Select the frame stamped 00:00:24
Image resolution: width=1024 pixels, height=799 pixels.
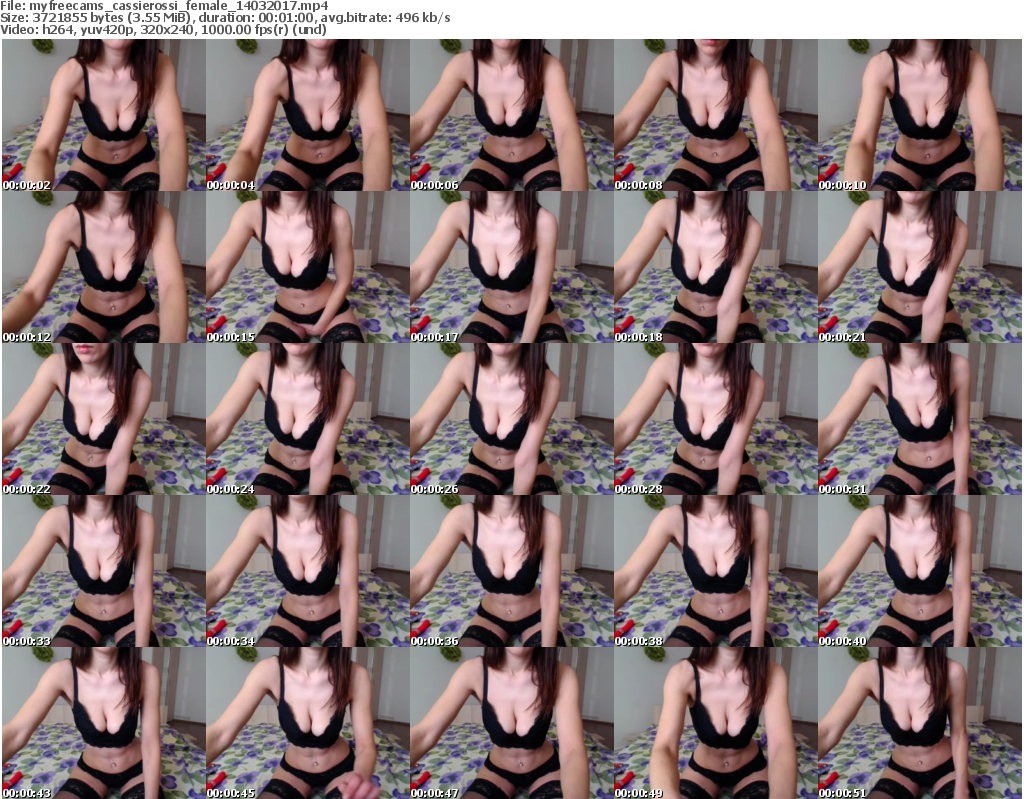[x=308, y=419]
